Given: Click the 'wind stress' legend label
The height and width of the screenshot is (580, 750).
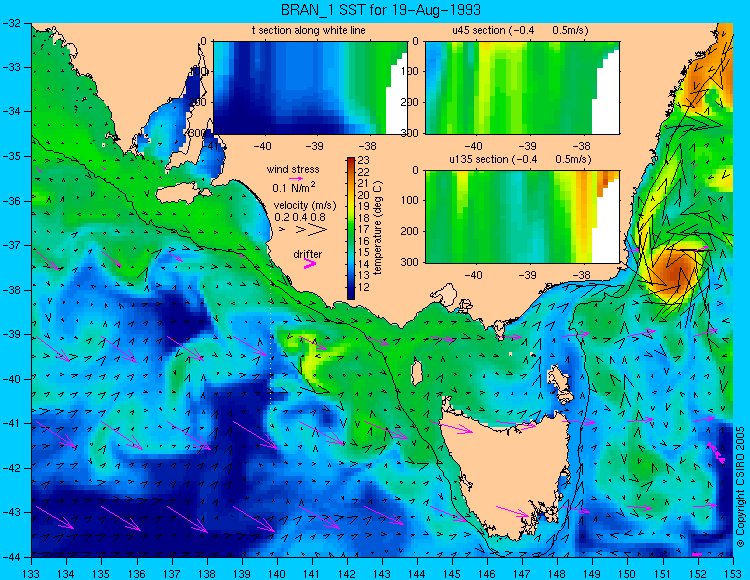Looking at the screenshot, I should pyautogui.click(x=293, y=169).
